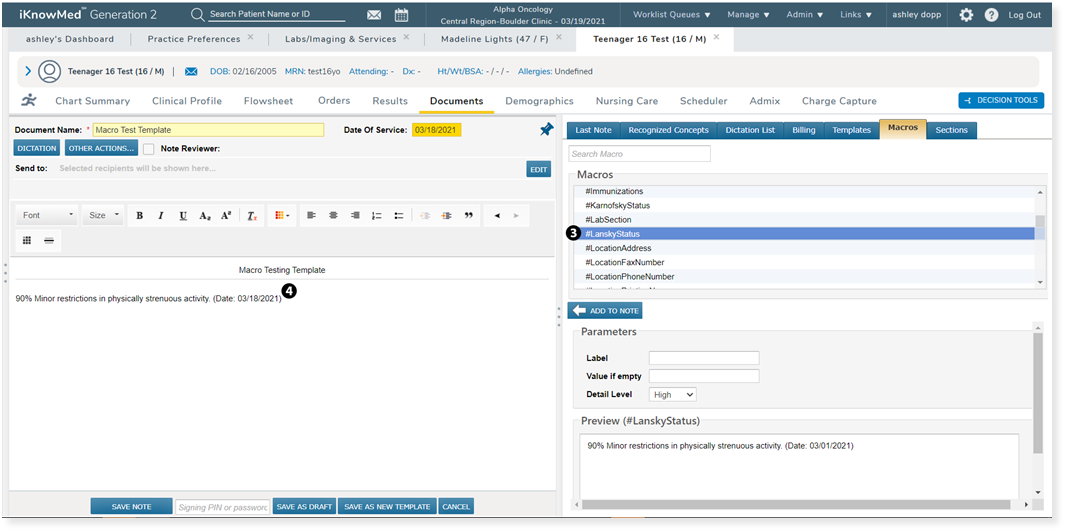Open the Font dropdown
The image size is (1065, 530).
47,215
